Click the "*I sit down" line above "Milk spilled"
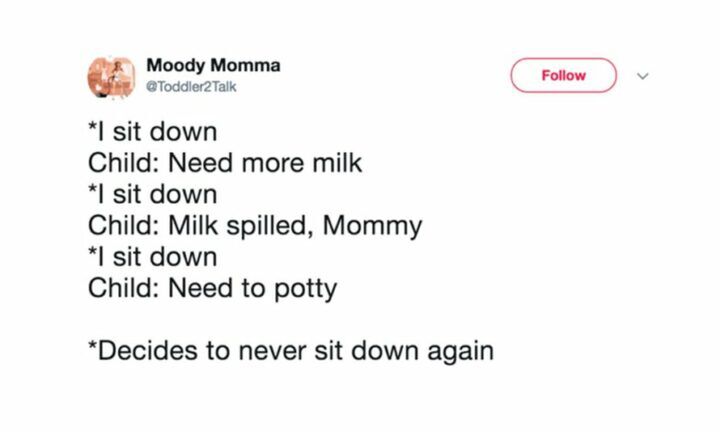Viewport: 720px width, 432px height. [x=152, y=194]
